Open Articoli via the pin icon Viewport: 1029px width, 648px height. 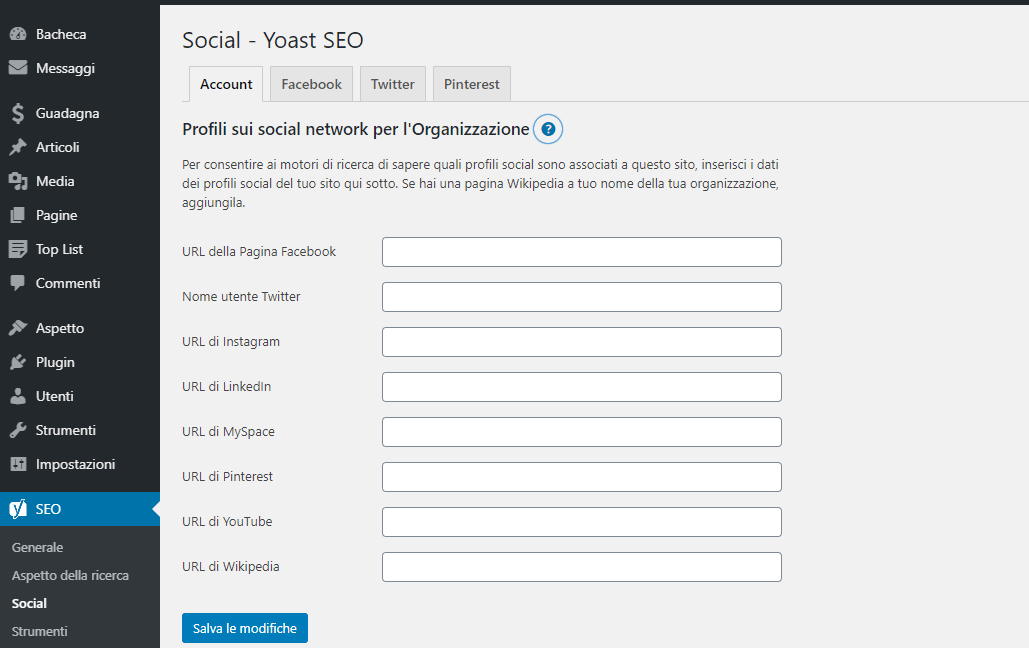18,147
